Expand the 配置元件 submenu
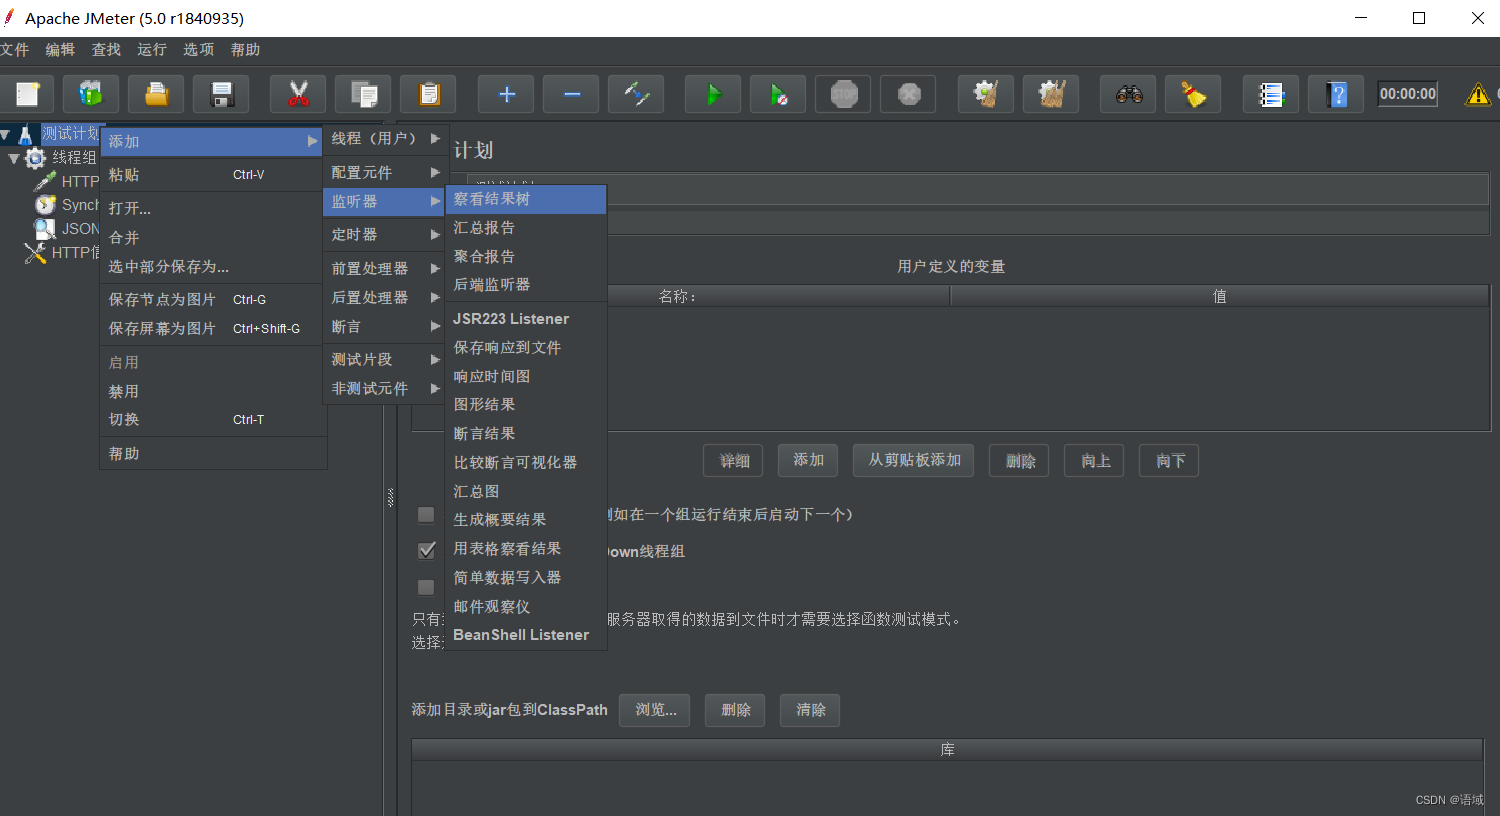 (385, 172)
